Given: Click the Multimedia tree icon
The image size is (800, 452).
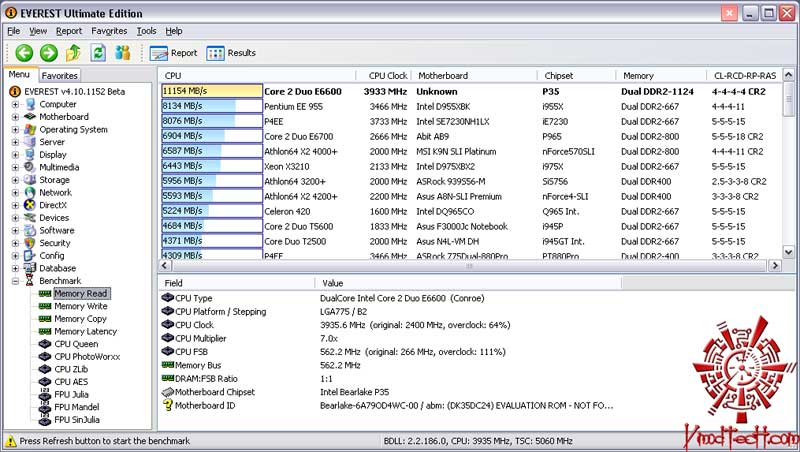Looking at the screenshot, I should click(30, 167).
